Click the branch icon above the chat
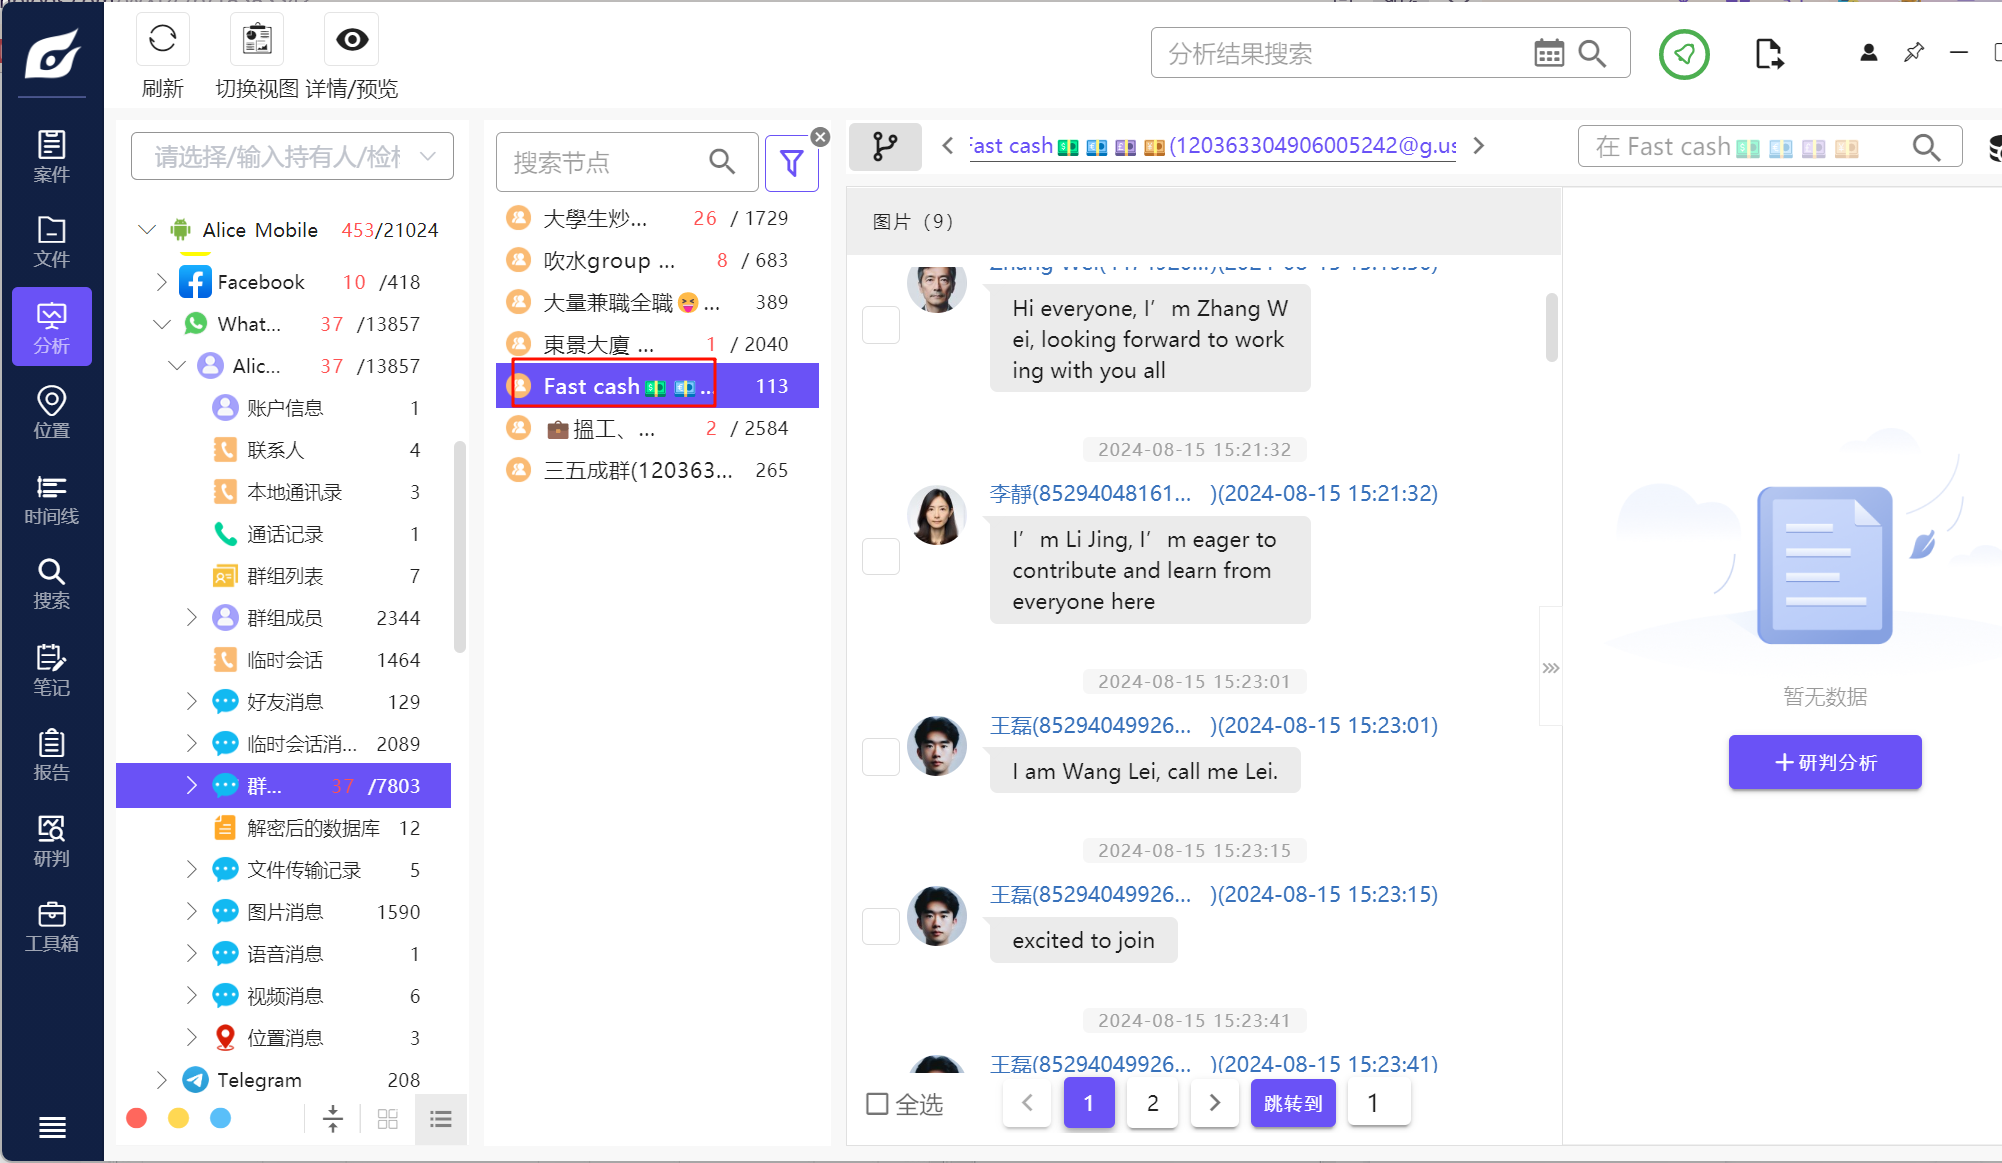Image resolution: width=2002 pixels, height=1163 pixels. (884, 147)
